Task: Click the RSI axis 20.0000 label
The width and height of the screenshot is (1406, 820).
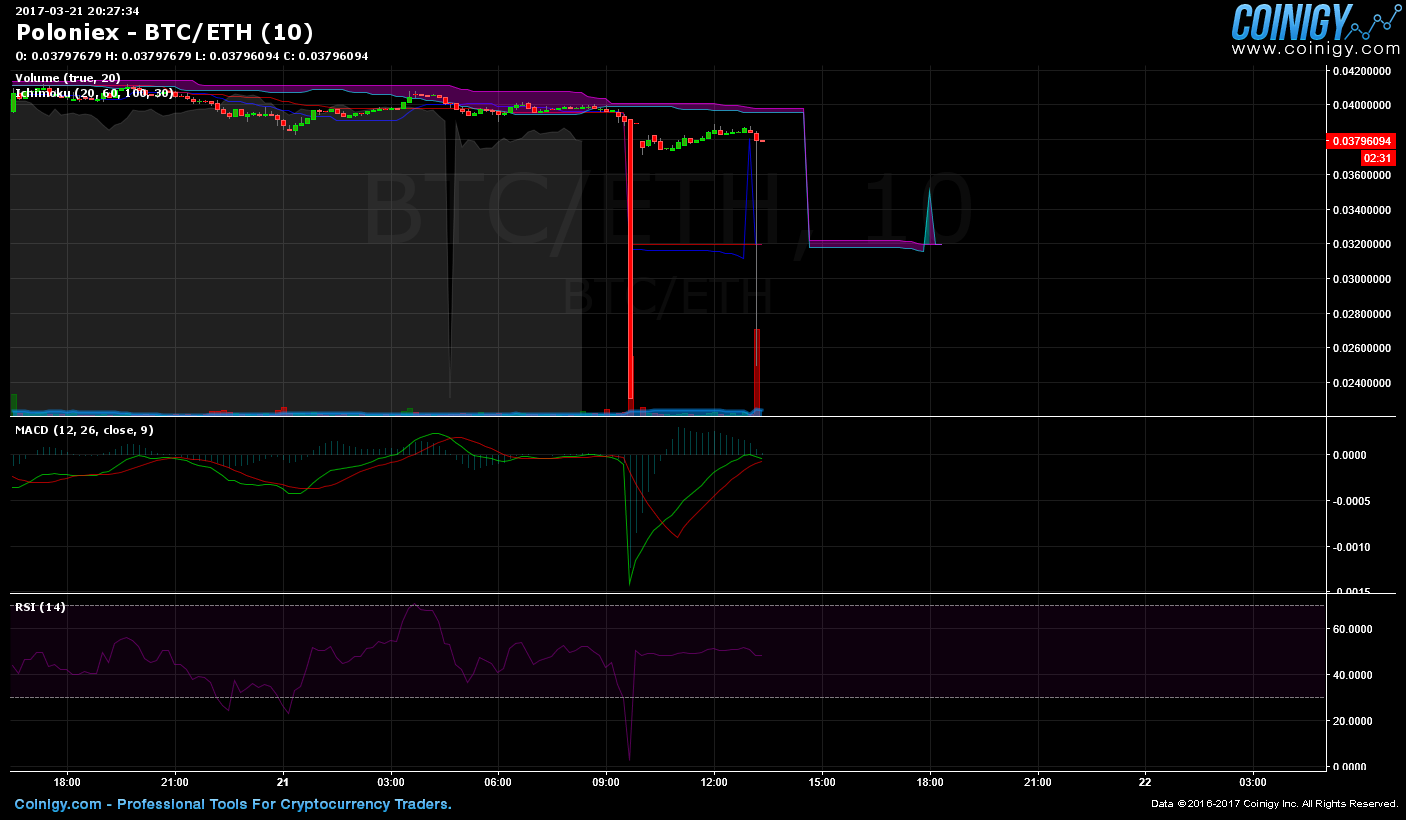Action: (1351, 721)
